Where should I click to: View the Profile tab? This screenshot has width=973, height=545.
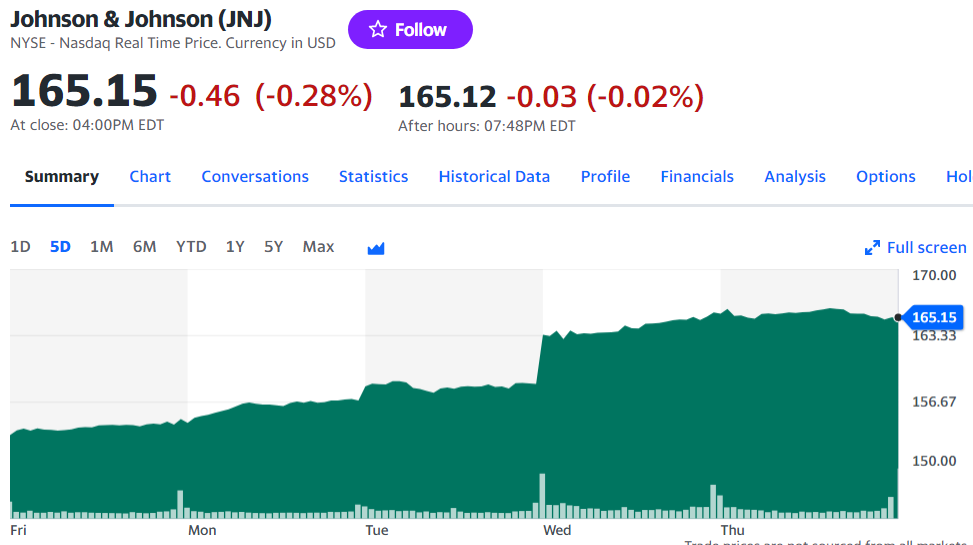pos(605,177)
